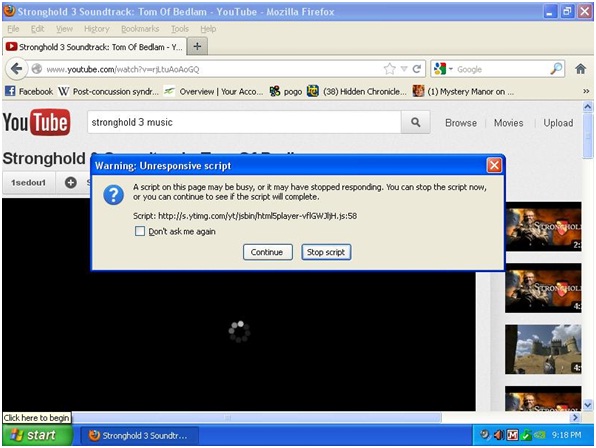This screenshot has height=448, width=596.
Task: Click Continue in unresponsive script dialog
Action: [x=268, y=252]
